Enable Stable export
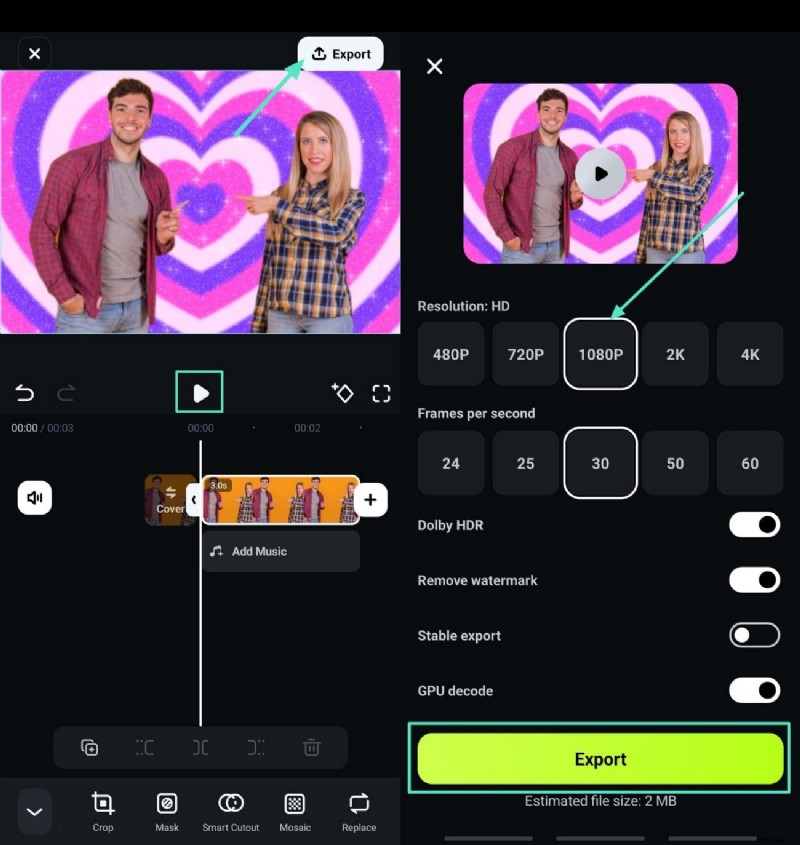800x845 pixels. click(754, 635)
